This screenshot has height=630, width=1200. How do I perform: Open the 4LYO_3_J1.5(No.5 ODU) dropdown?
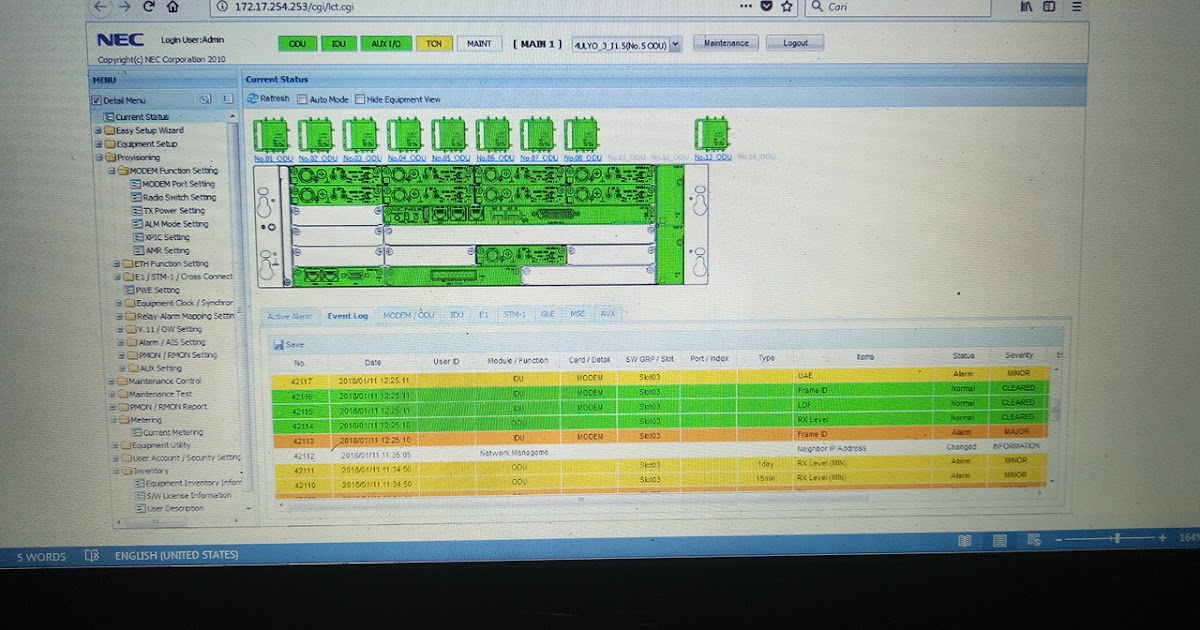tap(674, 45)
